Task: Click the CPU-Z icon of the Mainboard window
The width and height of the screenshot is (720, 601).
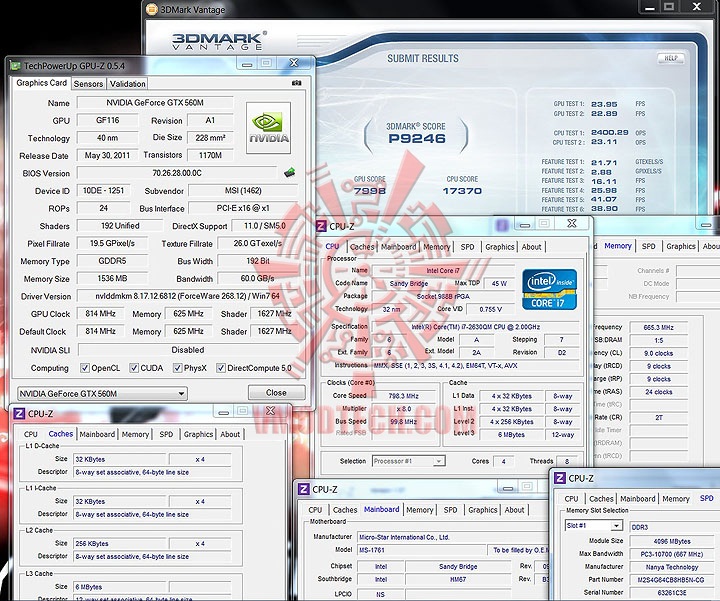Action: pos(304,489)
